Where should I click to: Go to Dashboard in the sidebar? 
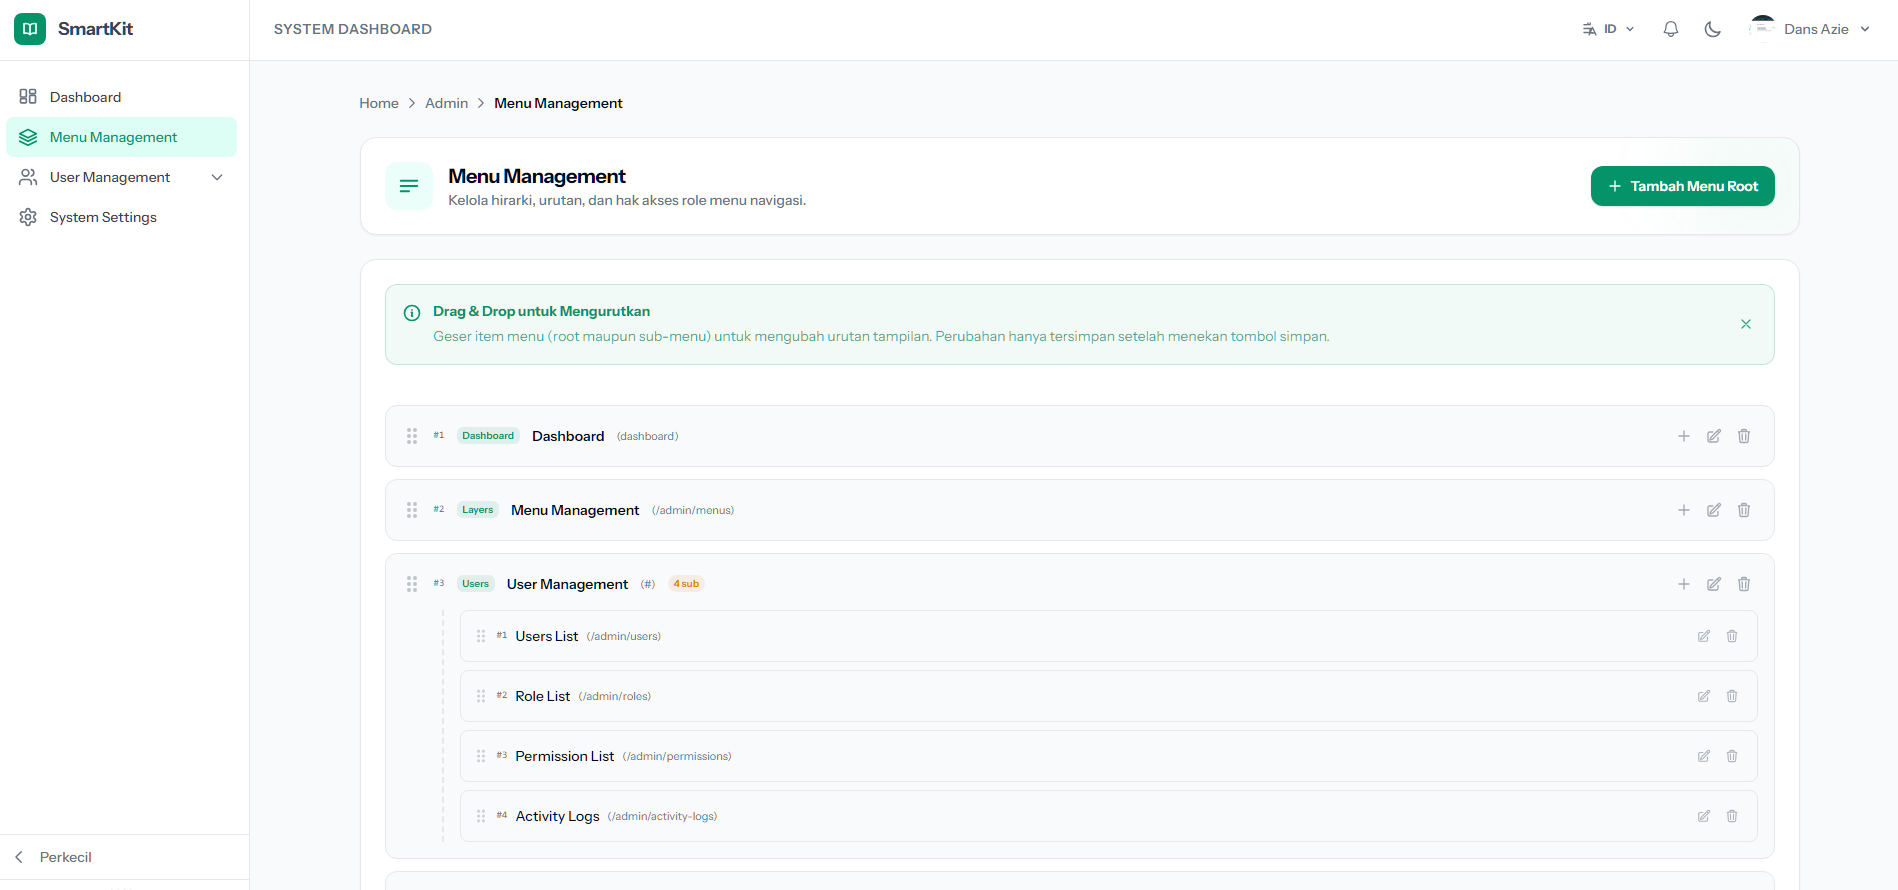122,97
